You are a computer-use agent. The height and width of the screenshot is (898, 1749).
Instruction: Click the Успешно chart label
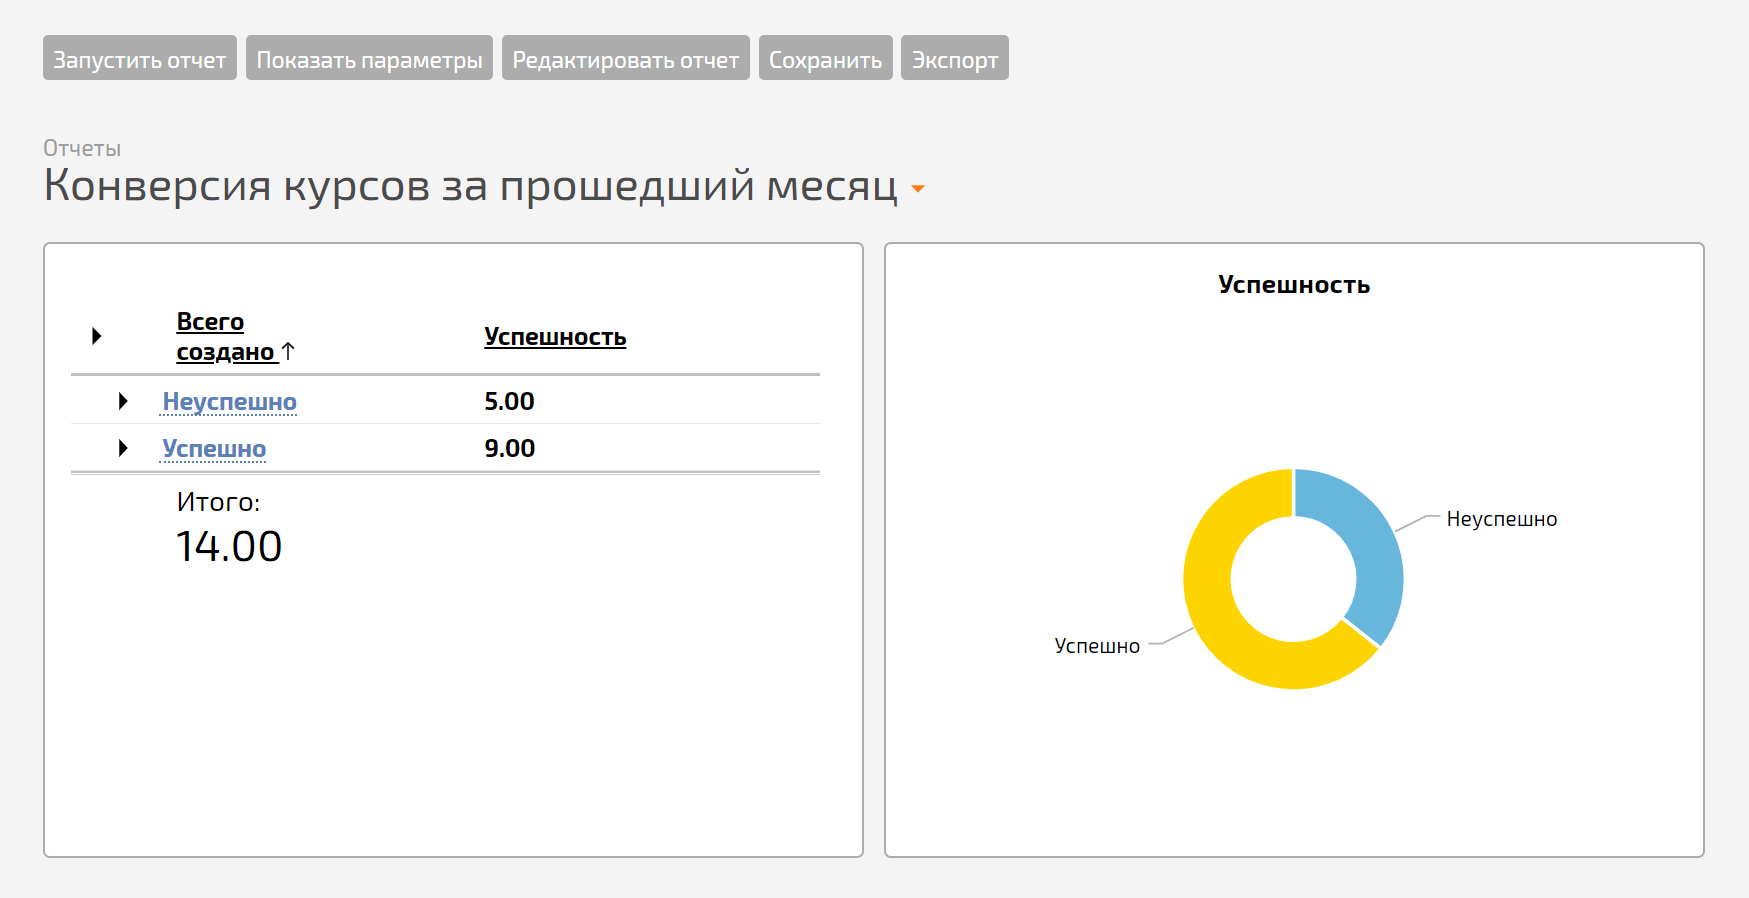click(1097, 646)
